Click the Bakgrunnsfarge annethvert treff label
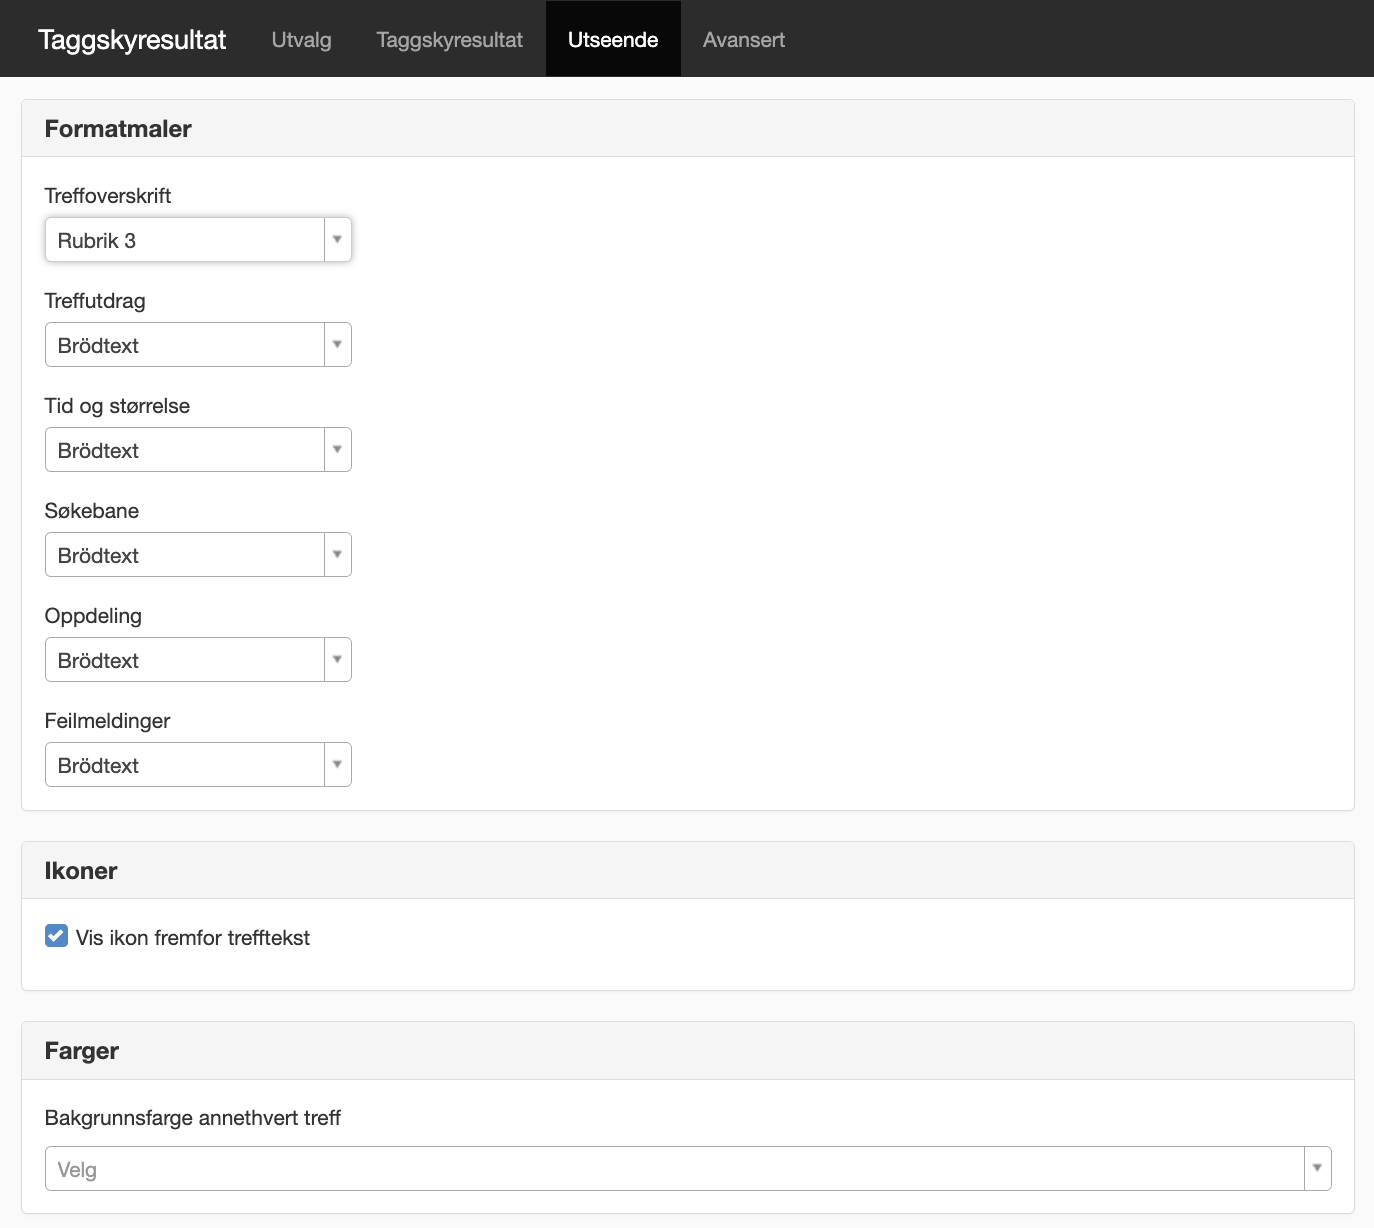This screenshot has height=1228, width=1374. coord(193,1118)
